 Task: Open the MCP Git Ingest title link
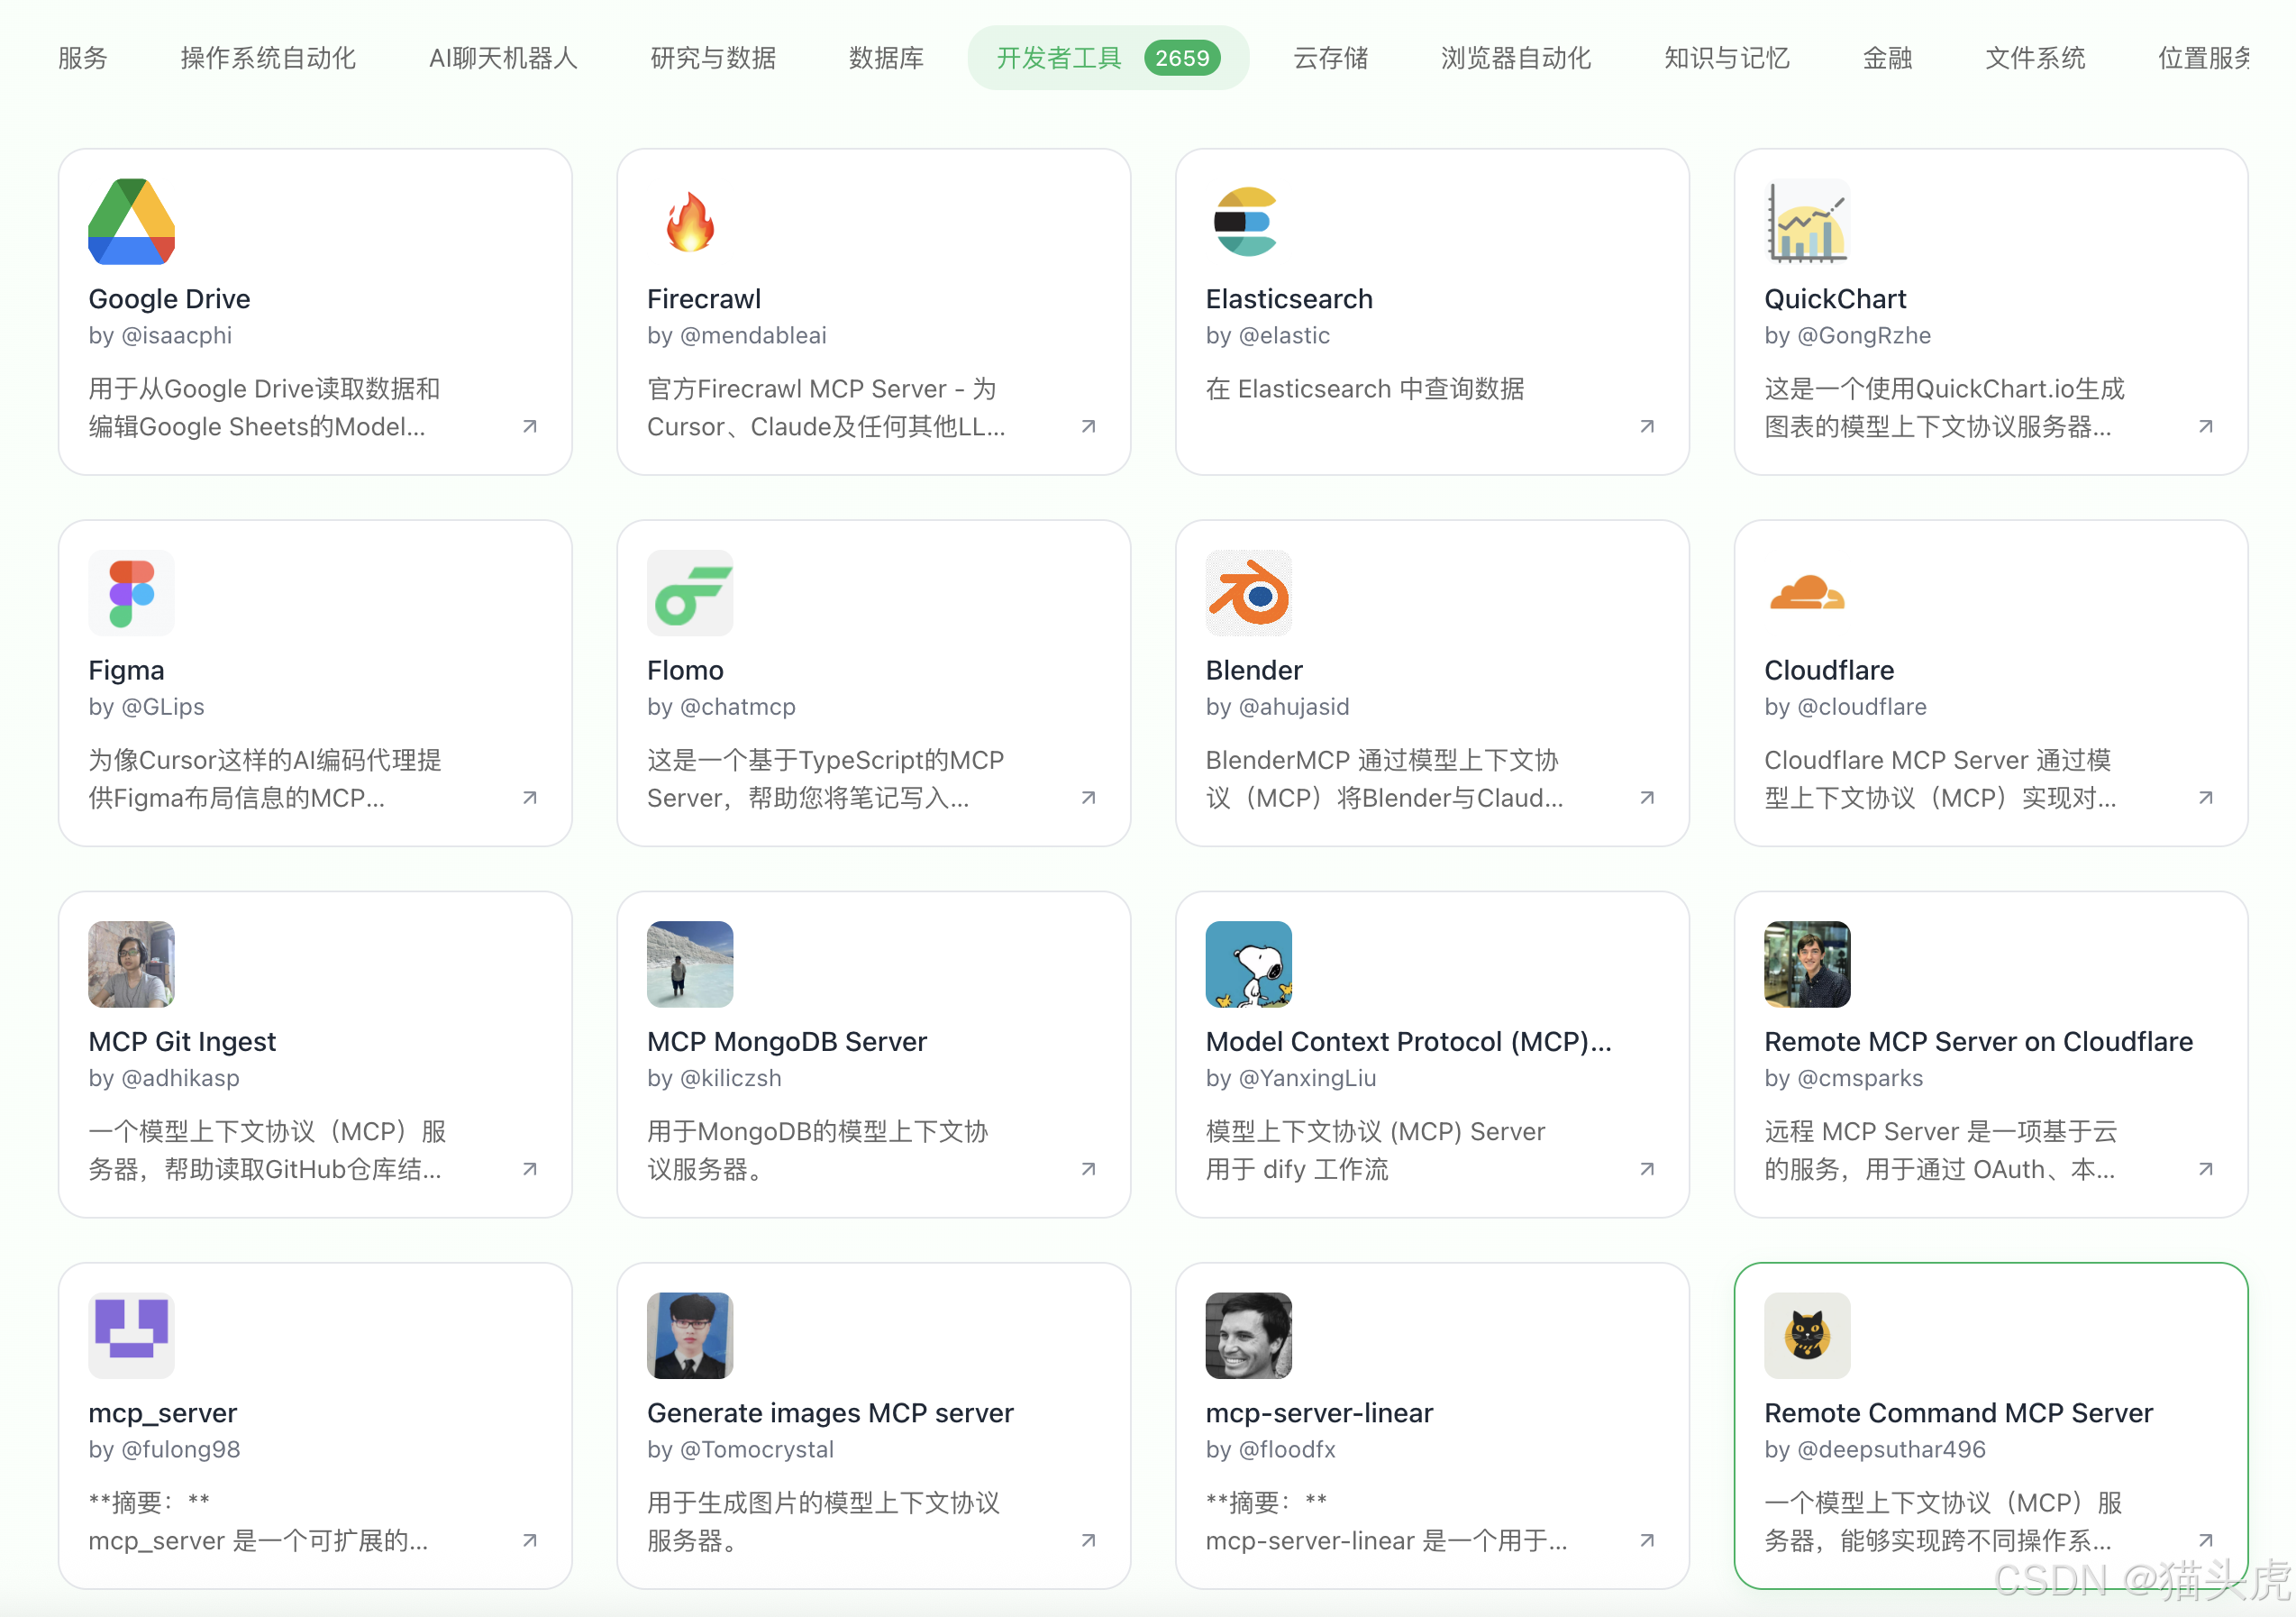pyautogui.click(x=182, y=1041)
